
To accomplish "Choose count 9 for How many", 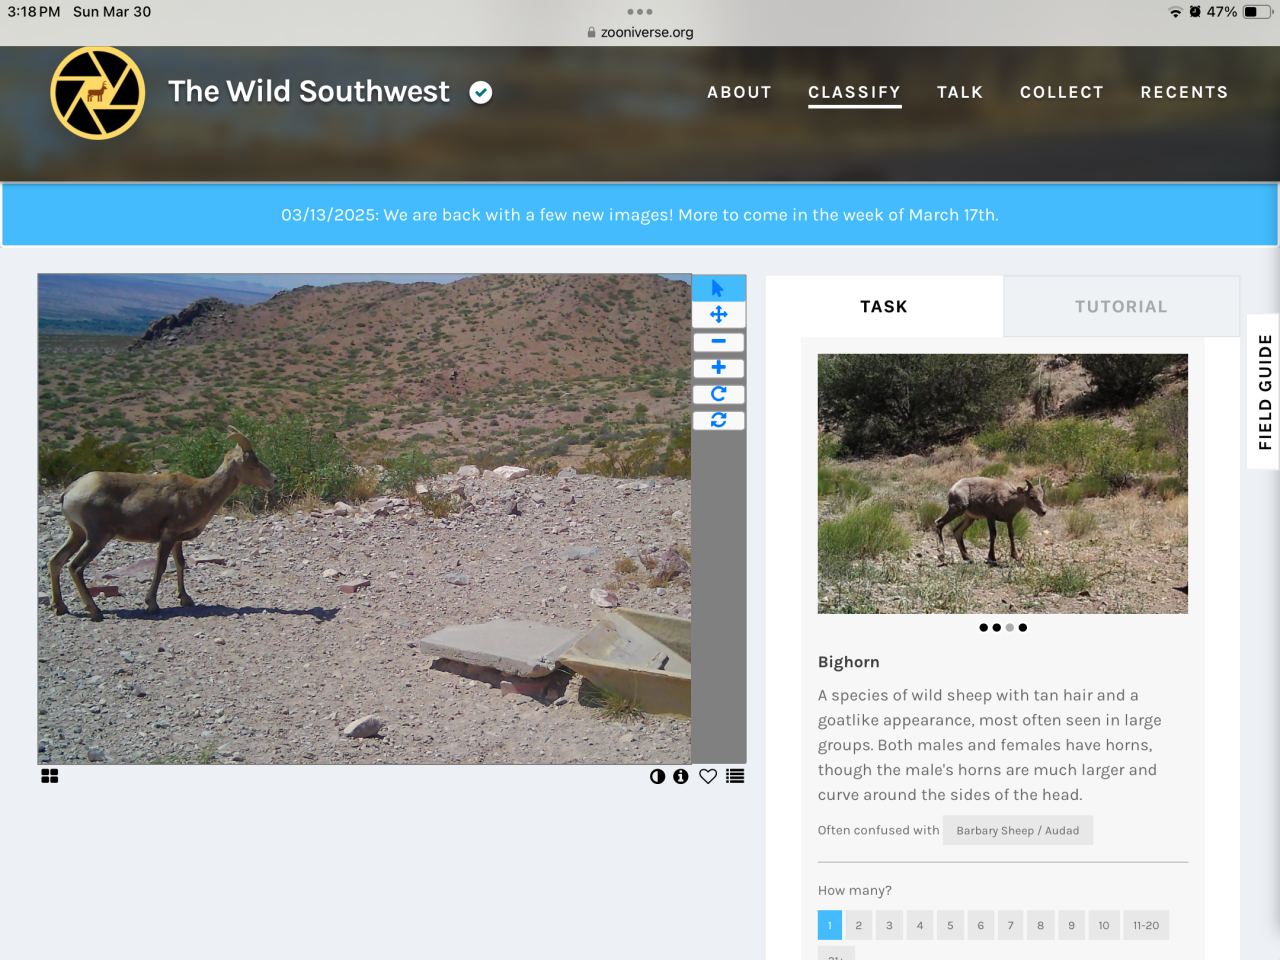I will coord(1071,925).
